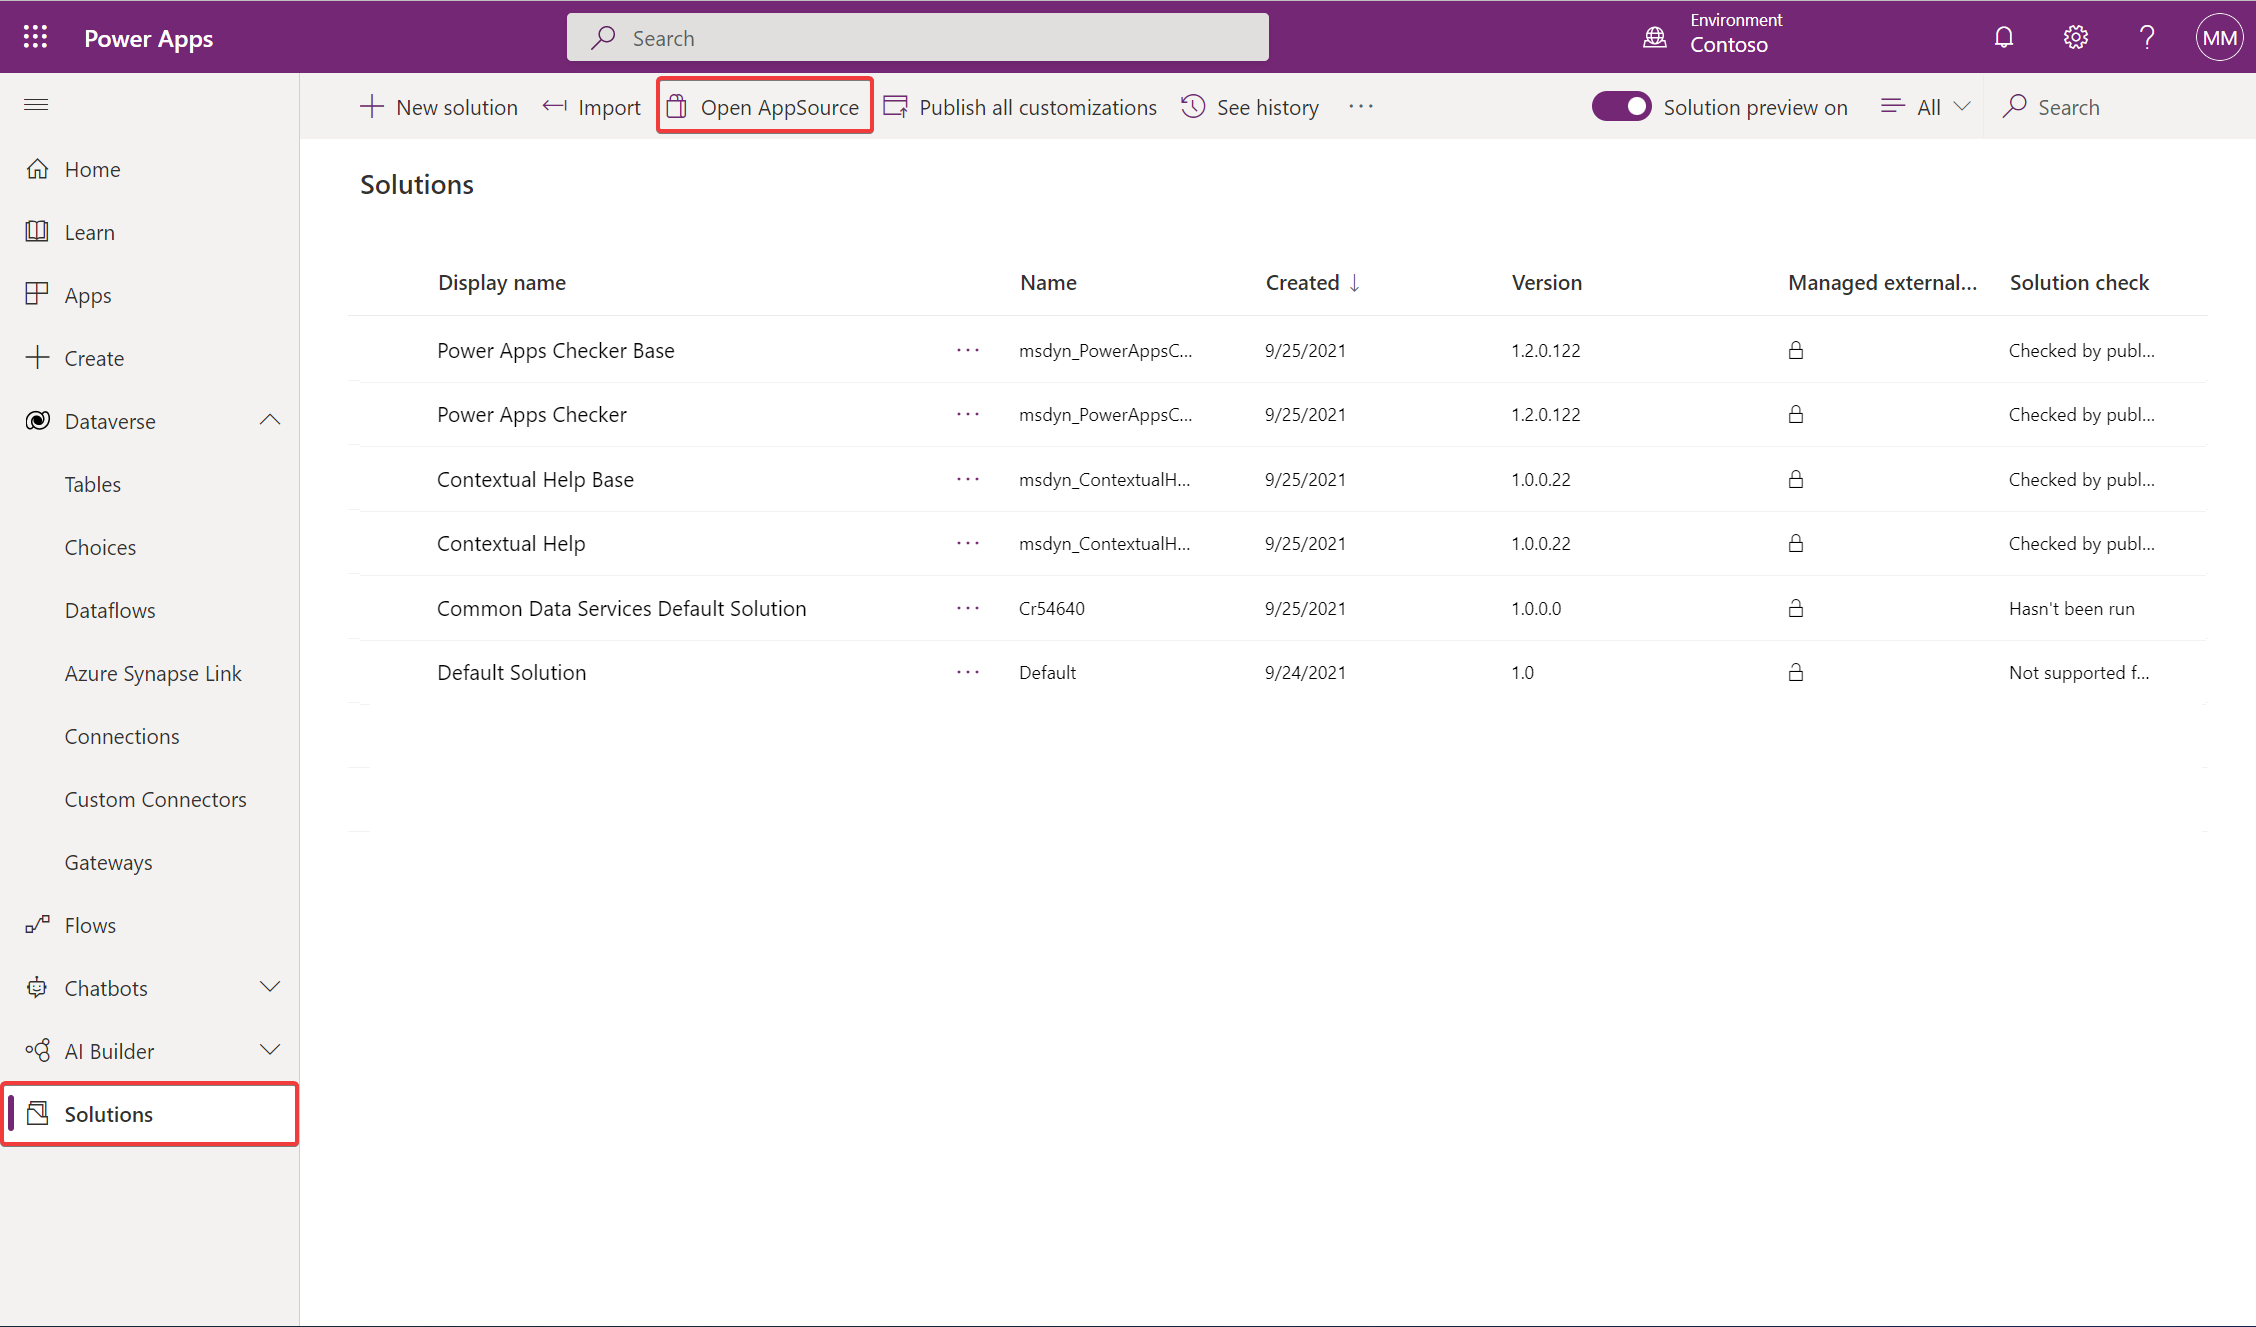Open the All solutions filter dropdown
The height and width of the screenshot is (1327, 2256).
click(1926, 106)
